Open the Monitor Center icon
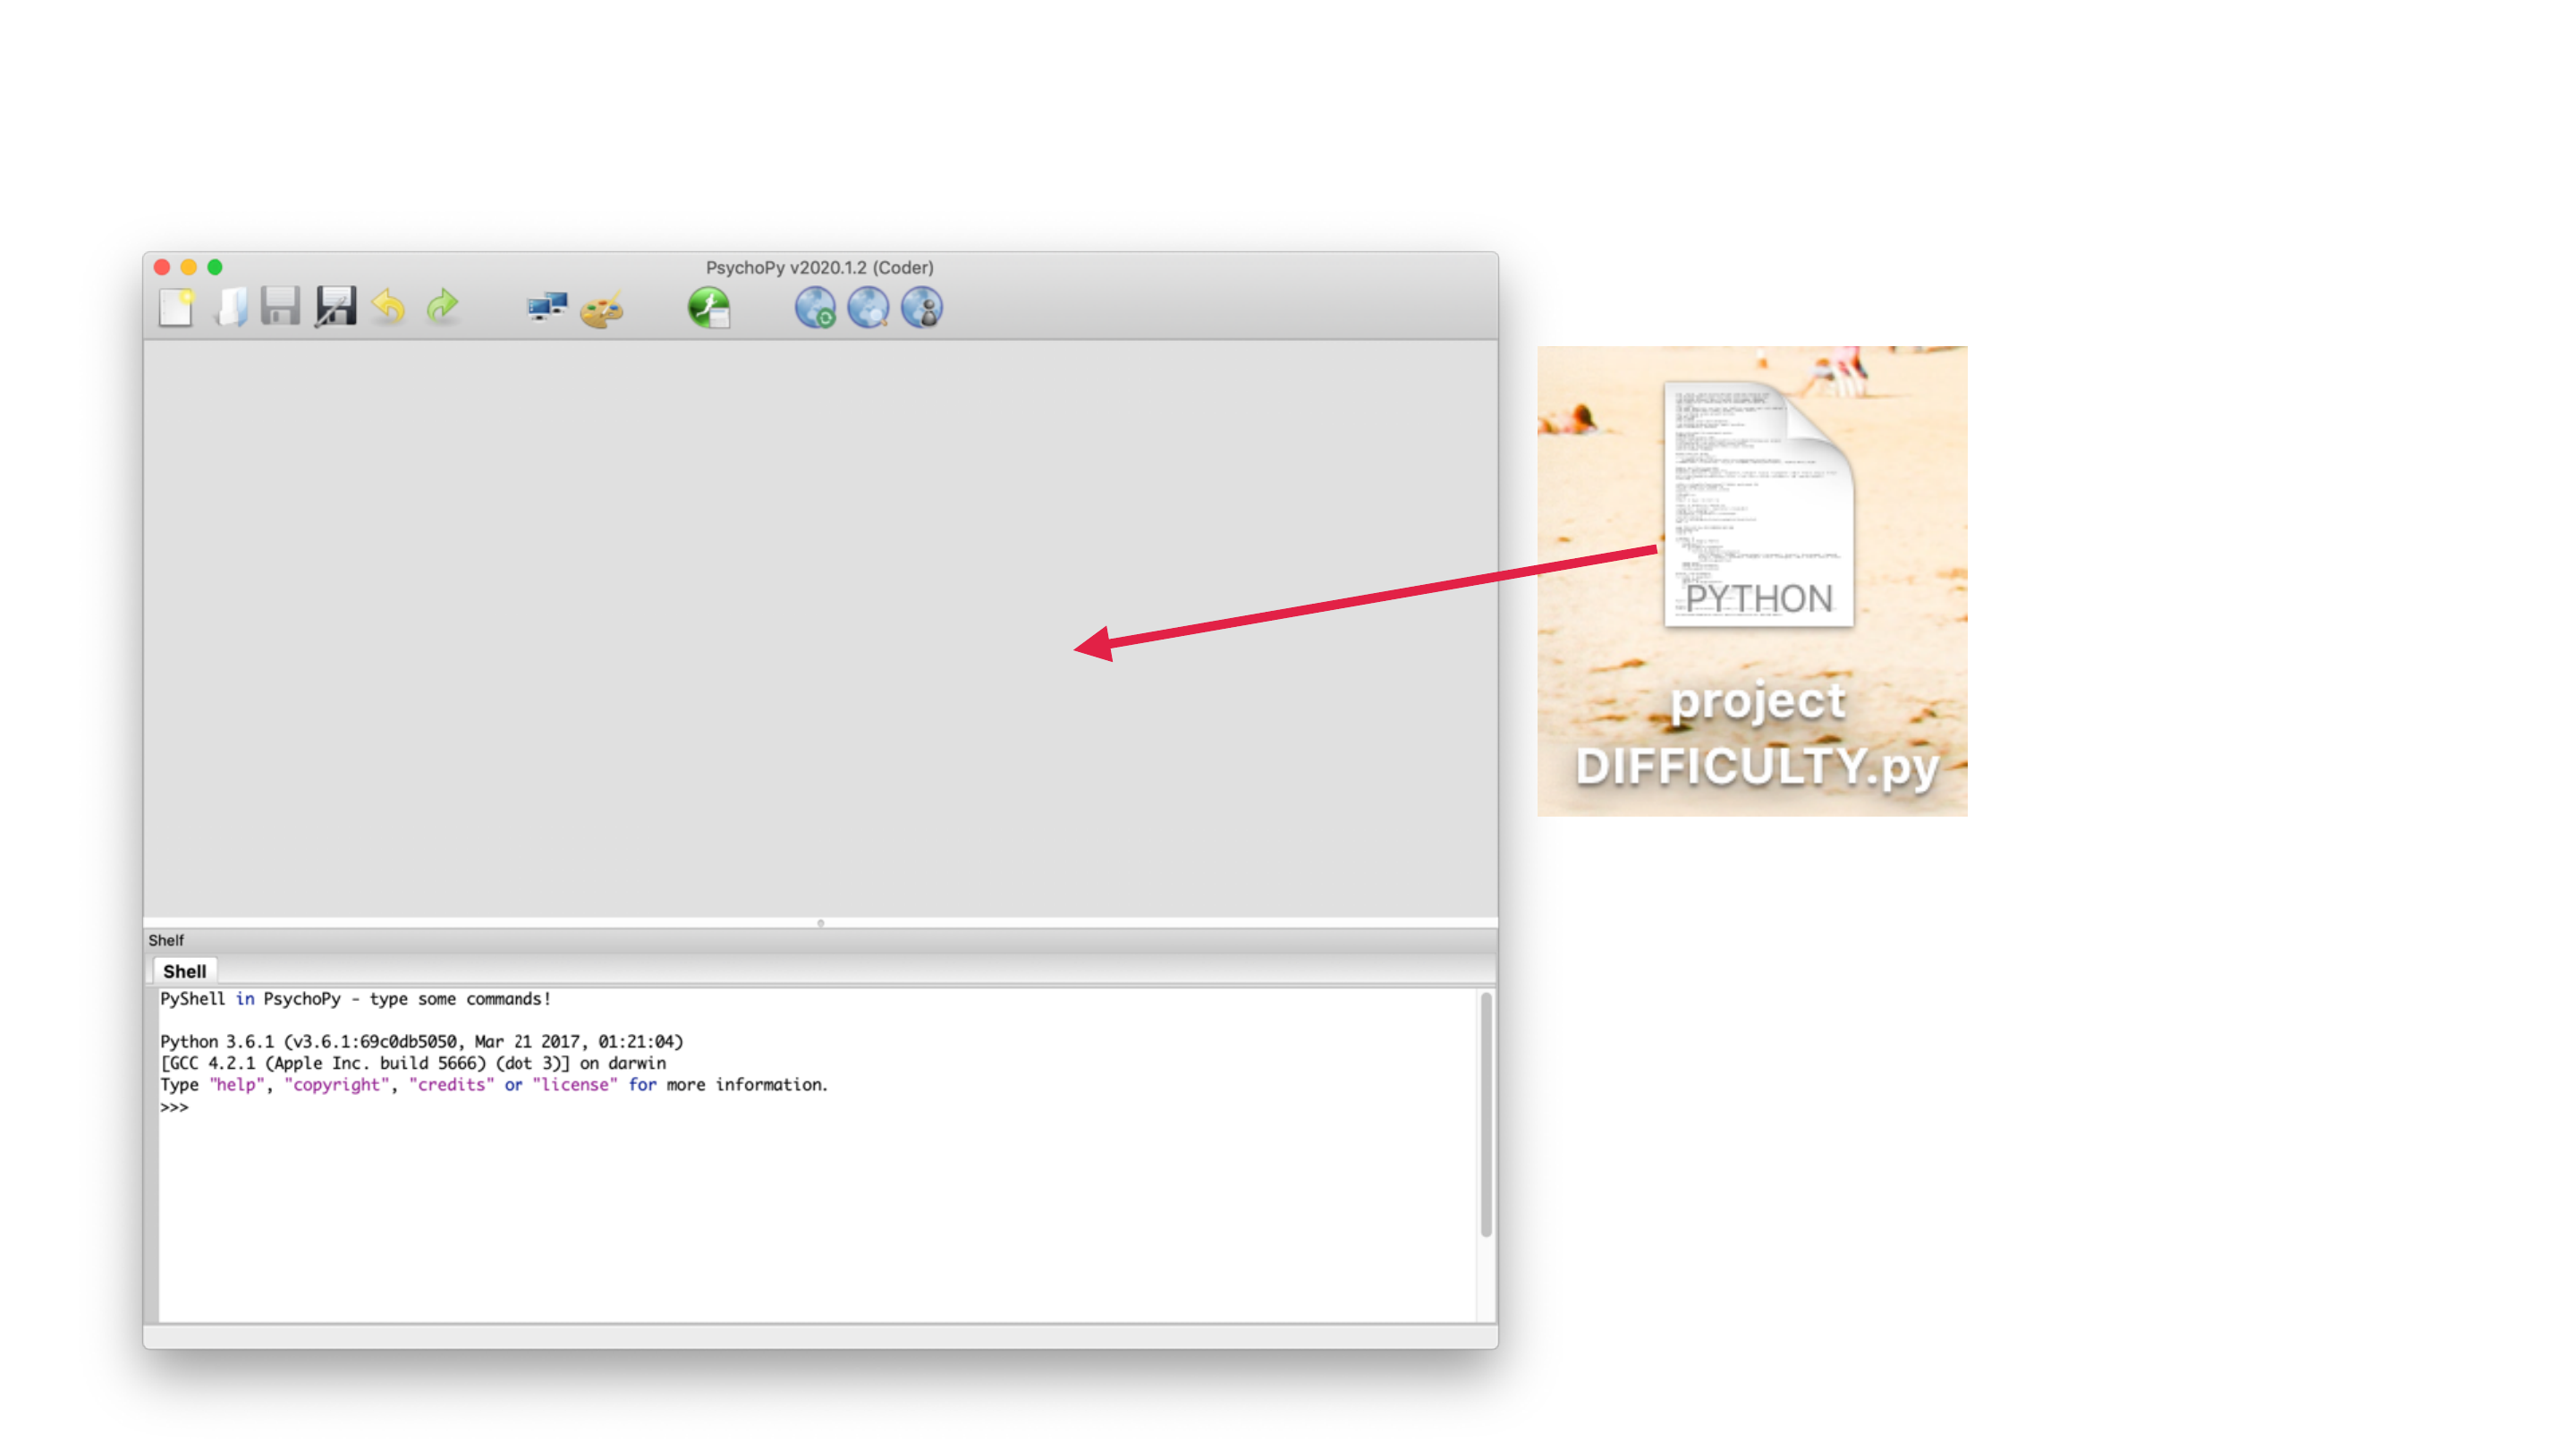 coord(547,307)
